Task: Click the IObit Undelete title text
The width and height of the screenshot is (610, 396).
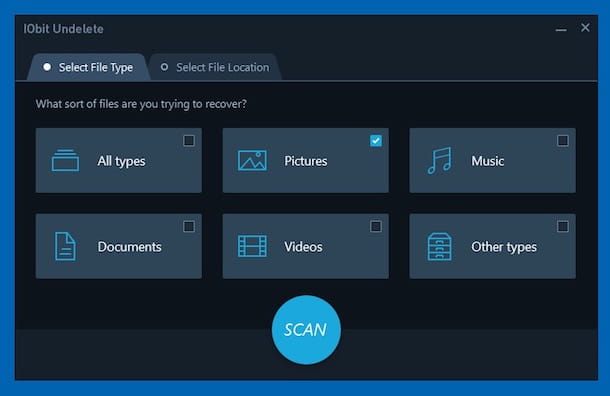Action: pyautogui.click(x=63, y=29)
